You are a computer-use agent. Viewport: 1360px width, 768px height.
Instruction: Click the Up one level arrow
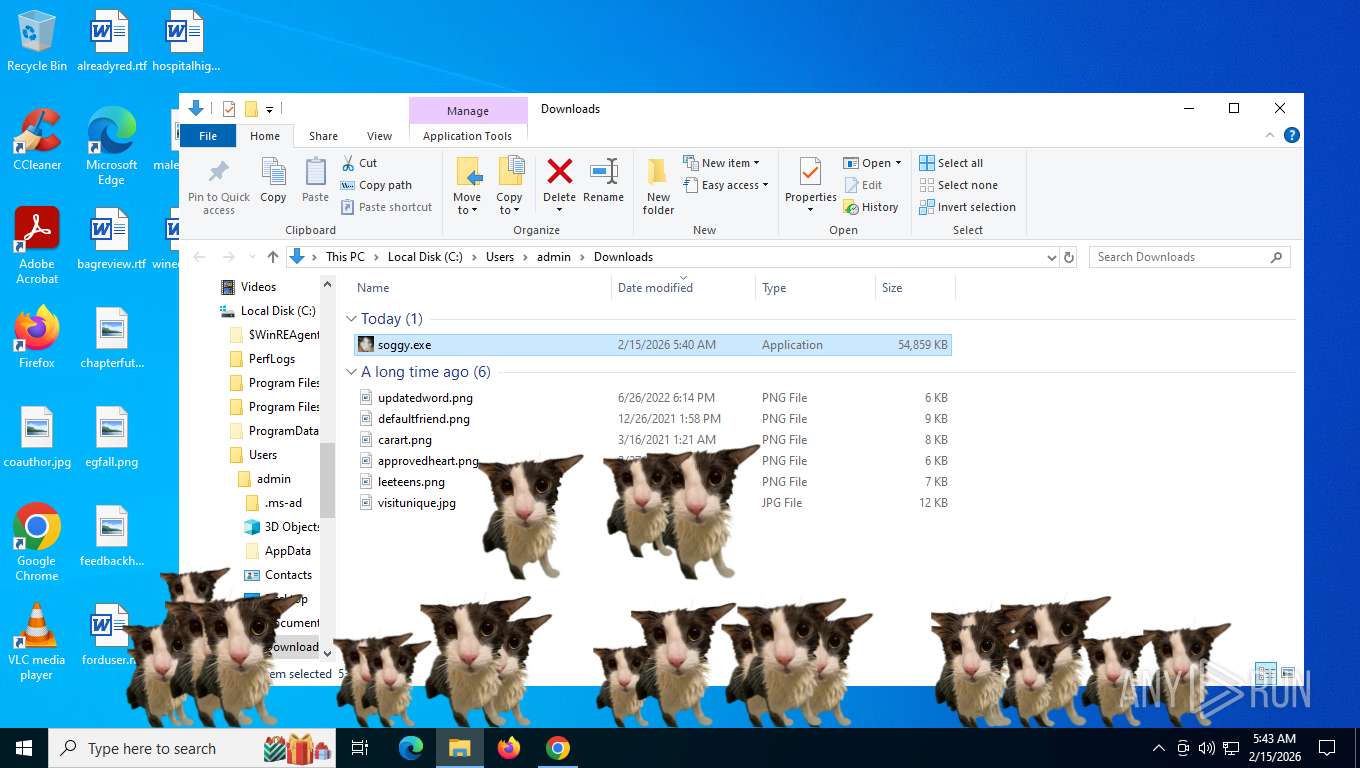(x=272, y=257)
